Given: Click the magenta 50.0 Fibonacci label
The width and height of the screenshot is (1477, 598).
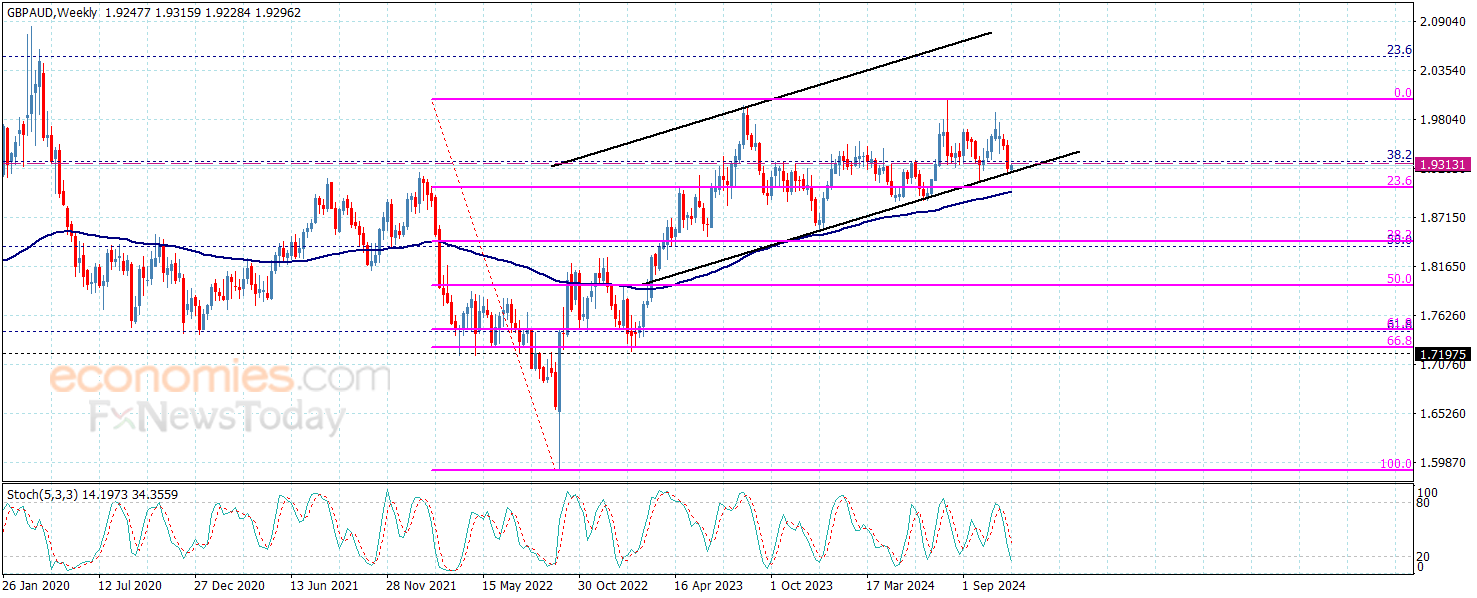Looking at the screenshot, I should tap(1399, 279).
